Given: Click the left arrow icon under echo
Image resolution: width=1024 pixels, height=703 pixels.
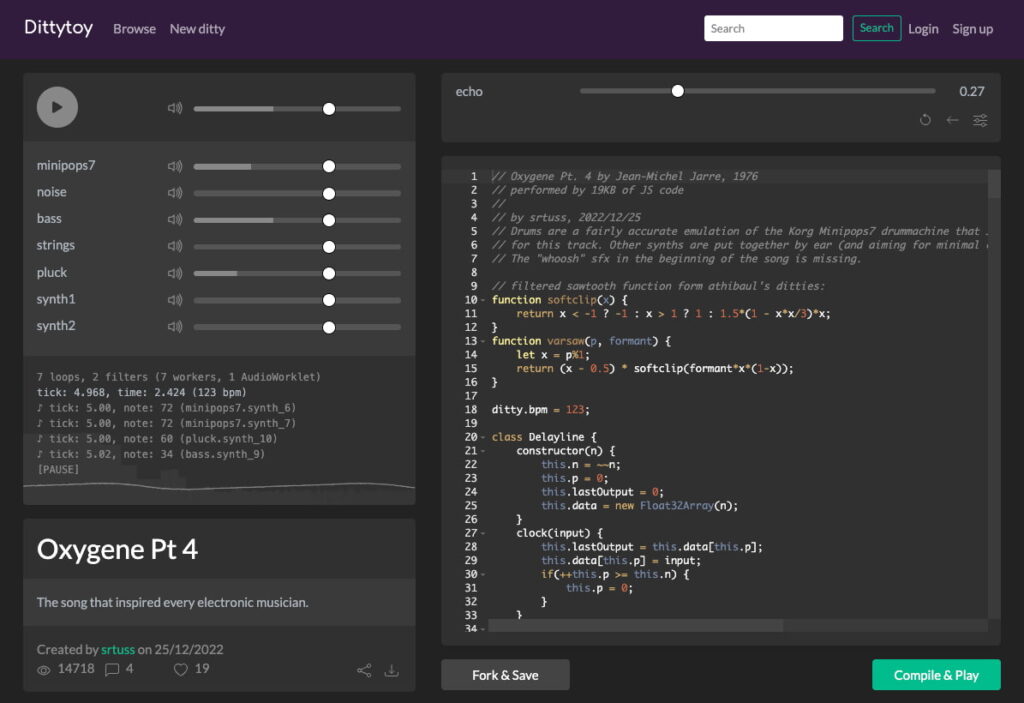Looking at the screenshot, I should (952, 120).
